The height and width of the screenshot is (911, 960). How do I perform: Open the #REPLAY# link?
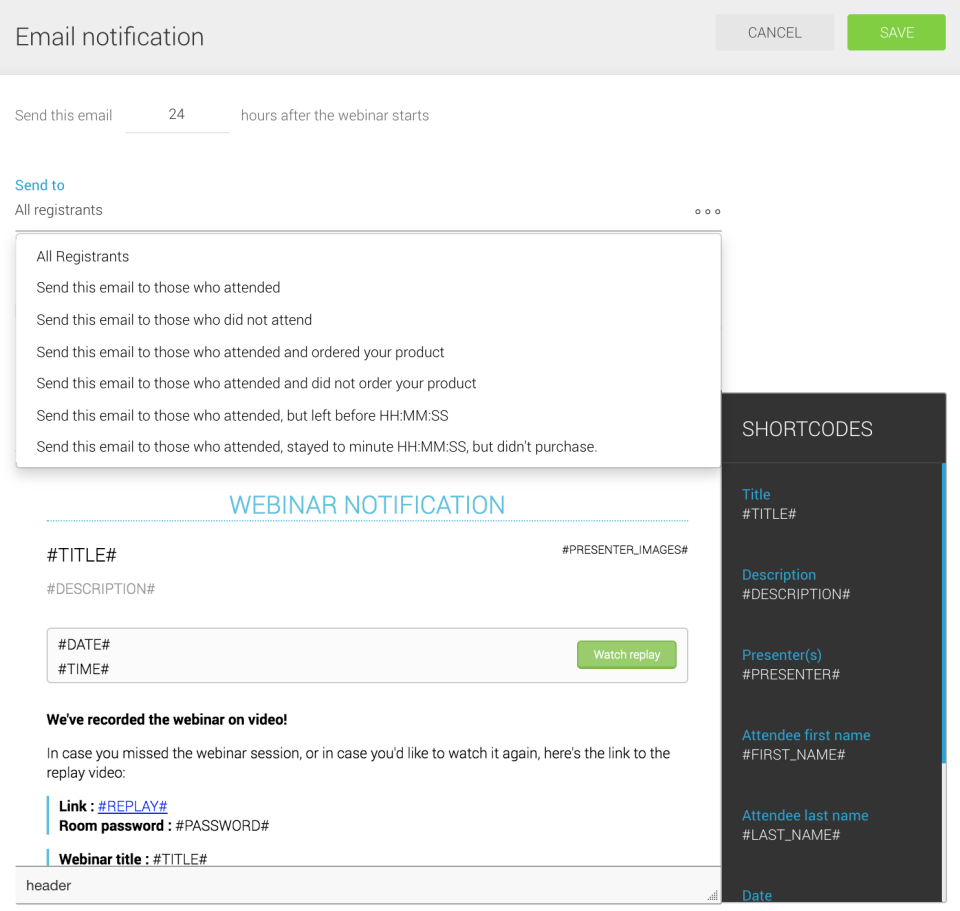[133, 806]
